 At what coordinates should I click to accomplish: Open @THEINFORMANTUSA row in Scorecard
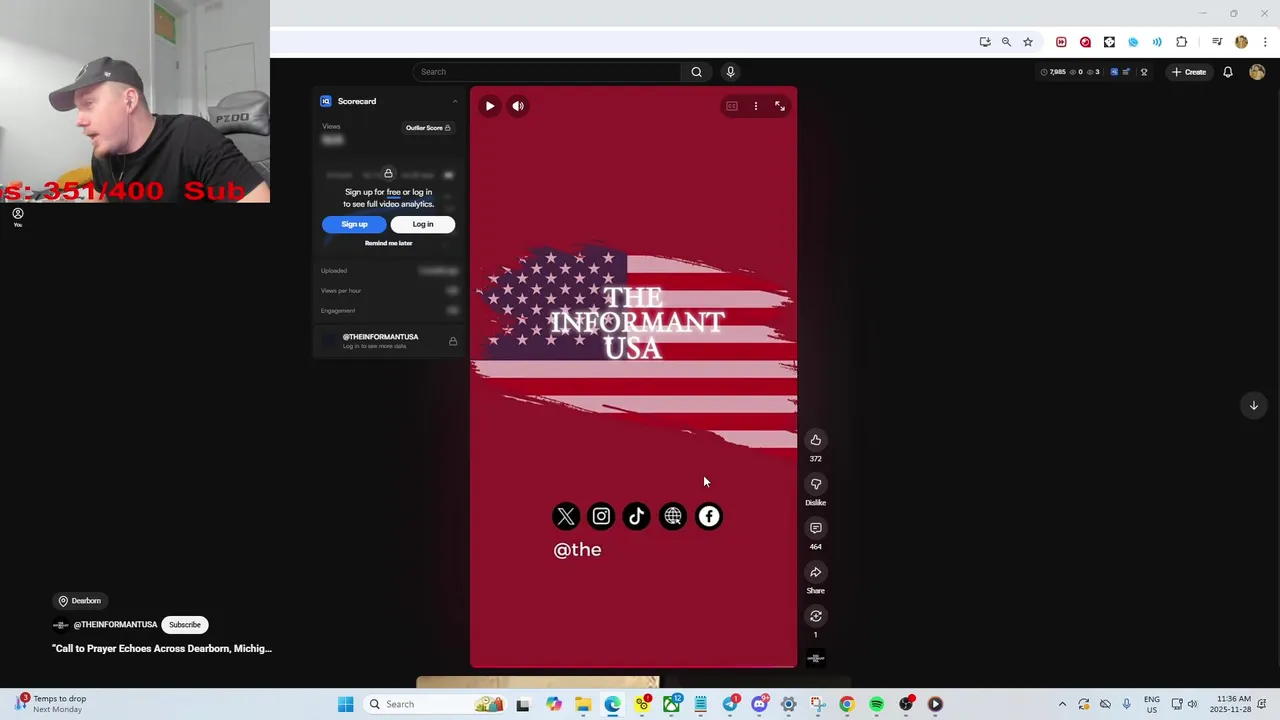click(388, 341)
